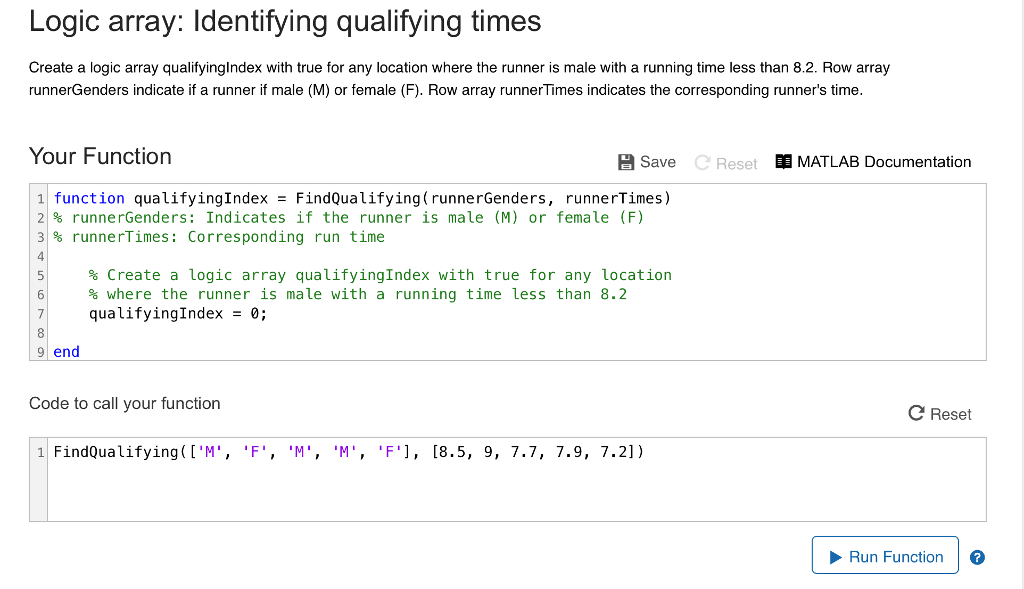The height and width of the screenshot is (589, 1024).
Task: Click the end keyword on line 9
Action: pos(66,351)
